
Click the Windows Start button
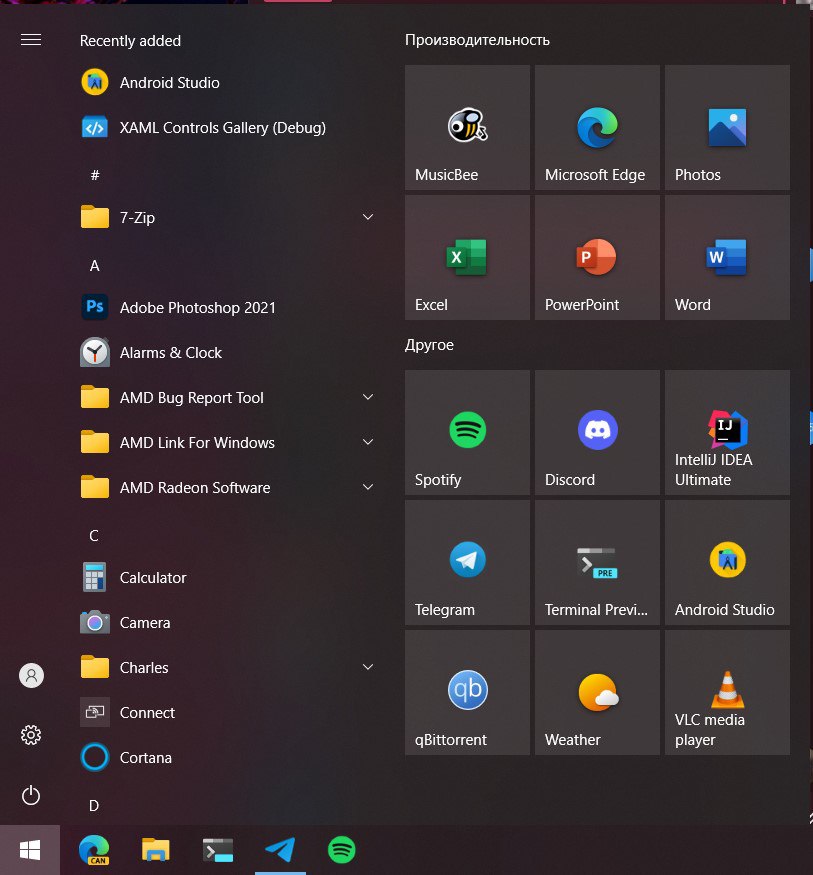tap(30, 850)
